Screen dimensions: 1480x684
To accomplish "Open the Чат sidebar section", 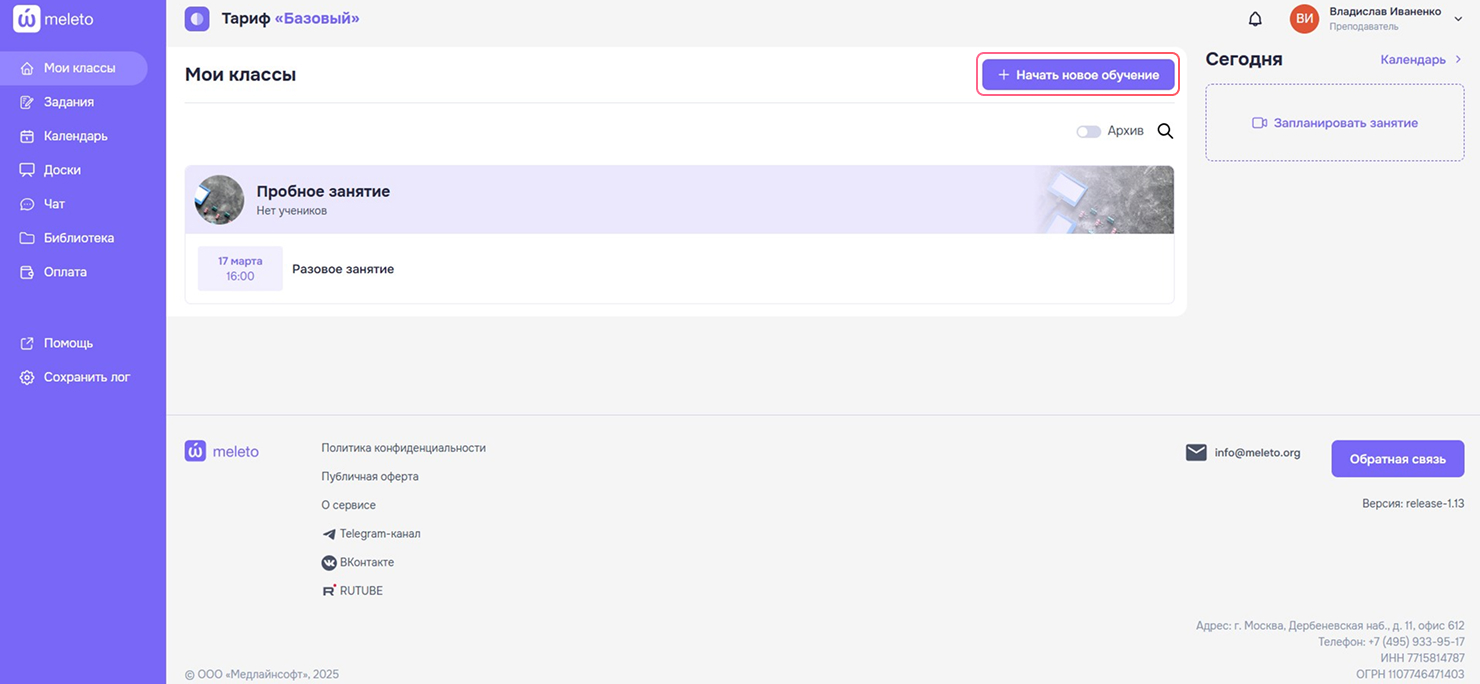I will 54,204.
